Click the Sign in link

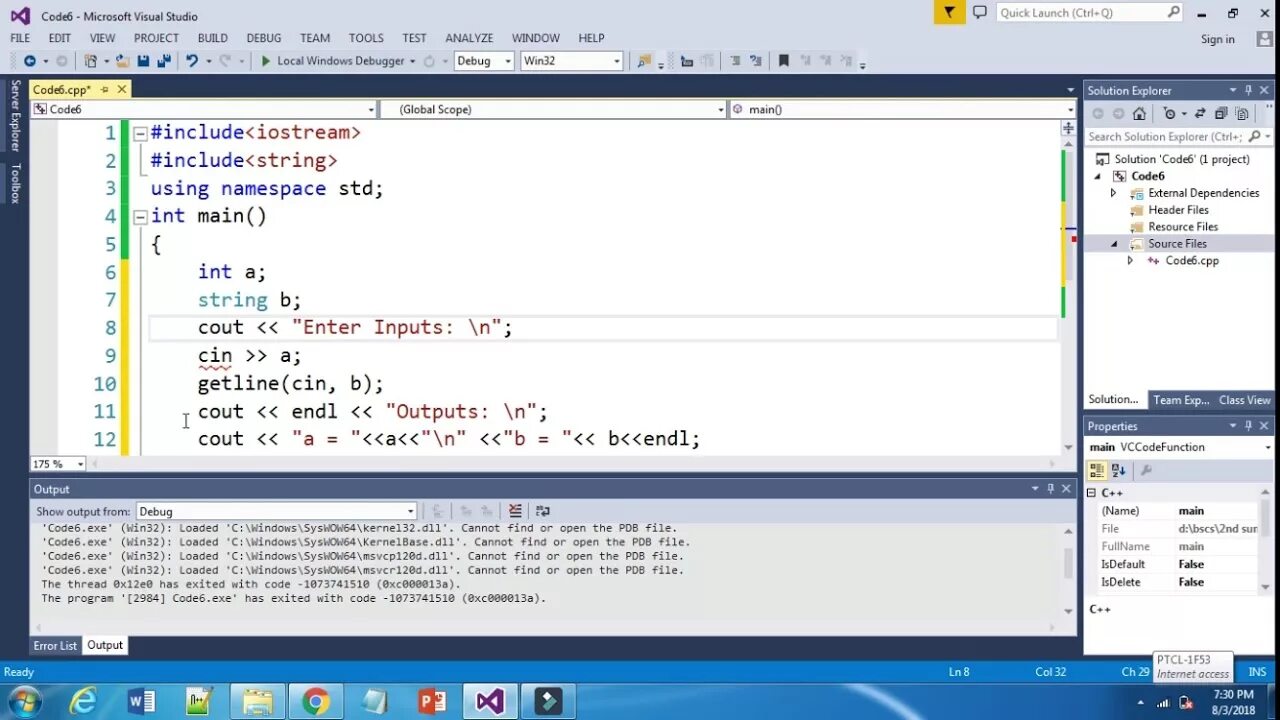(1217, 39)
